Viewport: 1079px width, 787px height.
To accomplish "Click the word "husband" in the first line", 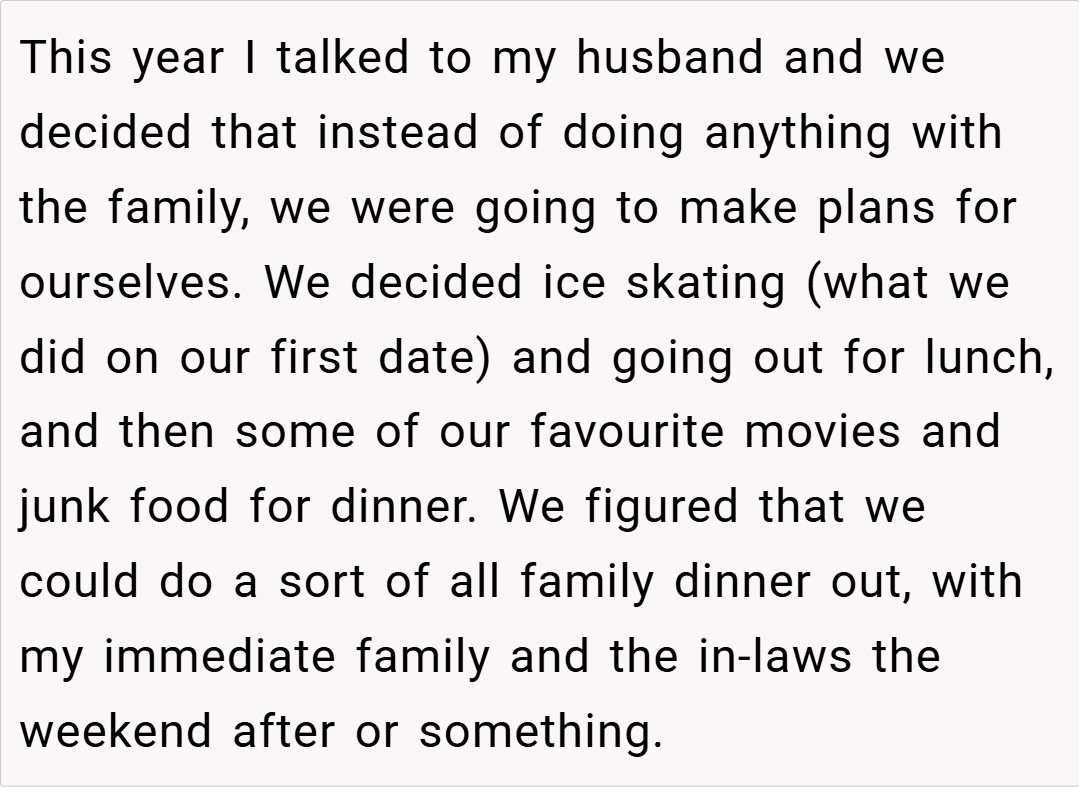I will tap(671, 58).
